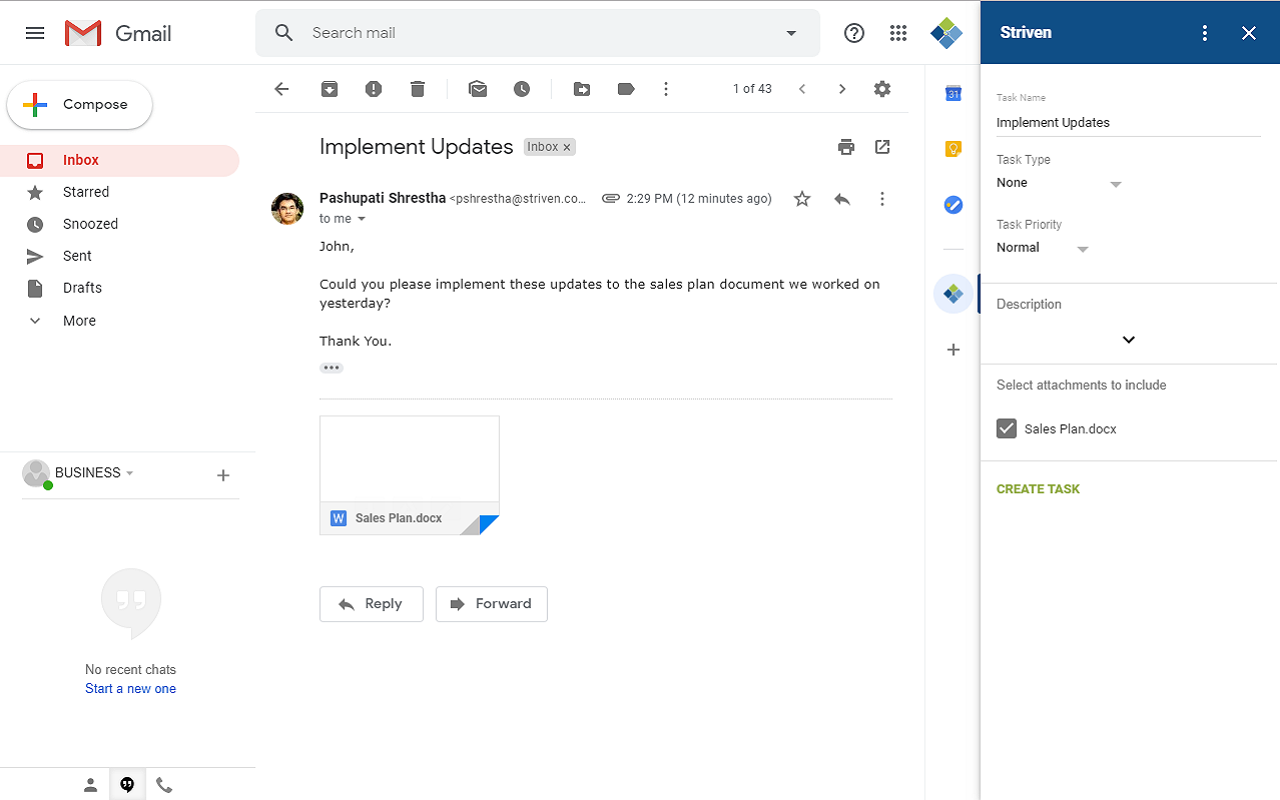Screen dimensions: 1280x800
Task: Uncheck the Sales Plan.docx checkbox
Action: click(1006, 429)
